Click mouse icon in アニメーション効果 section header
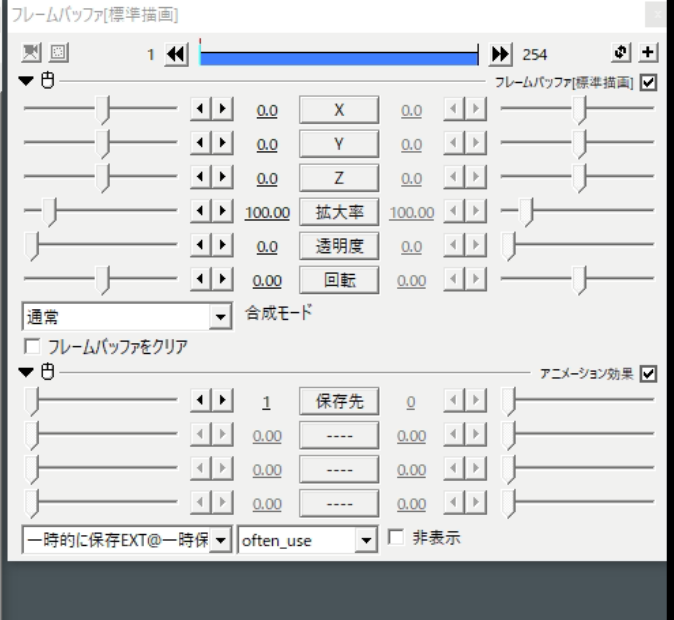Image resolution: width=674 pixels, height=620 pixels. pos(47,372)
